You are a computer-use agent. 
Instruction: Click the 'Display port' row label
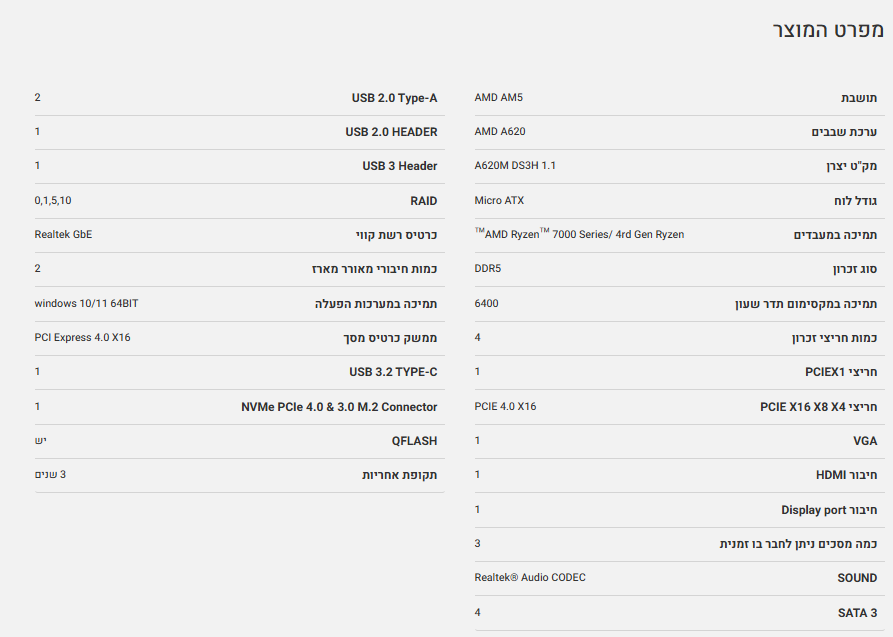tap(829, 510)
